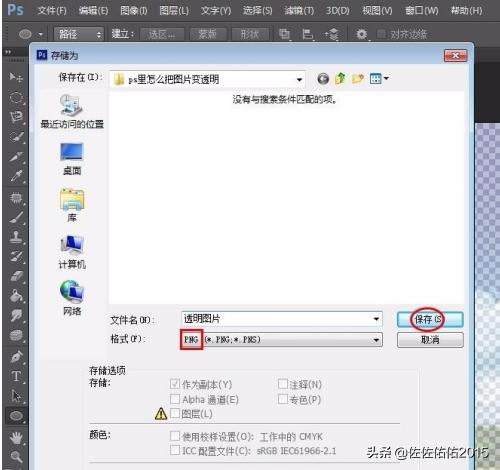Screen dimensions: 500x470
Task: Expand the 保存在 folder dropdown
Action: click(x=299, y=80)
